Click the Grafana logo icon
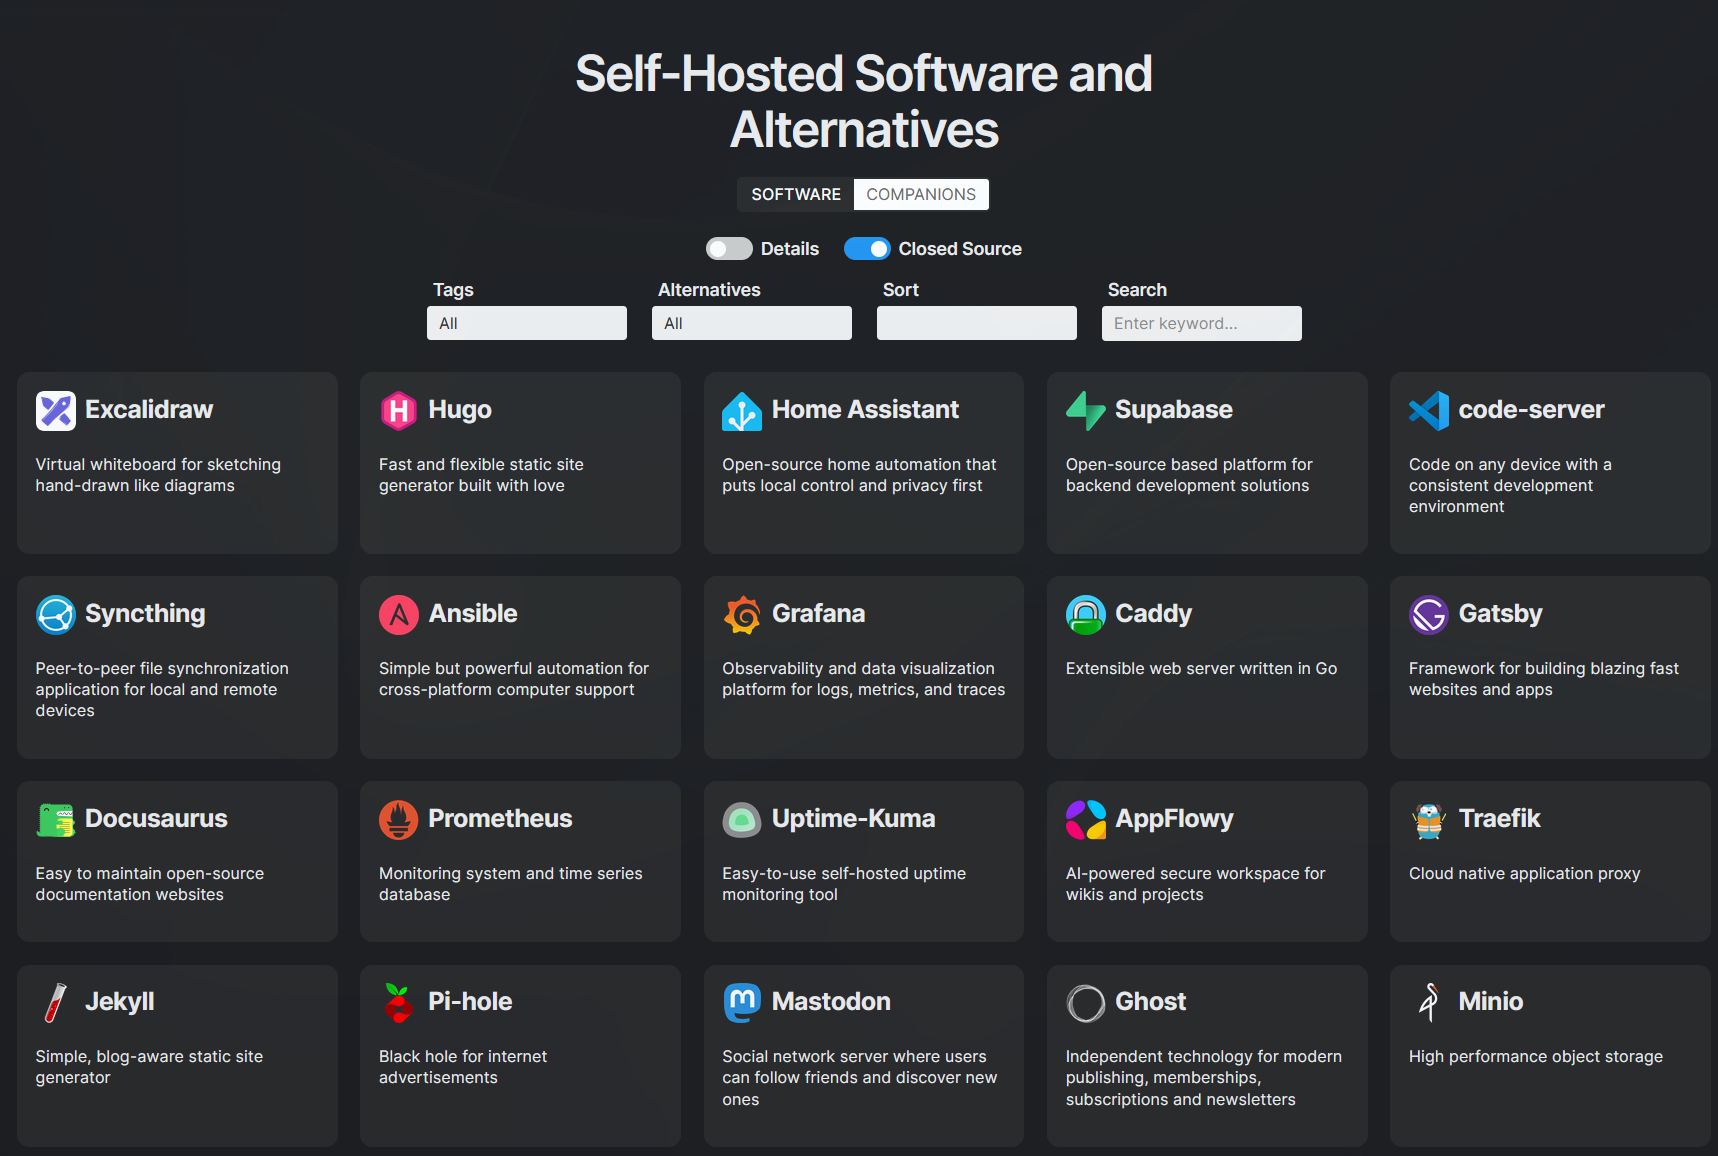 tap(741, 615)
